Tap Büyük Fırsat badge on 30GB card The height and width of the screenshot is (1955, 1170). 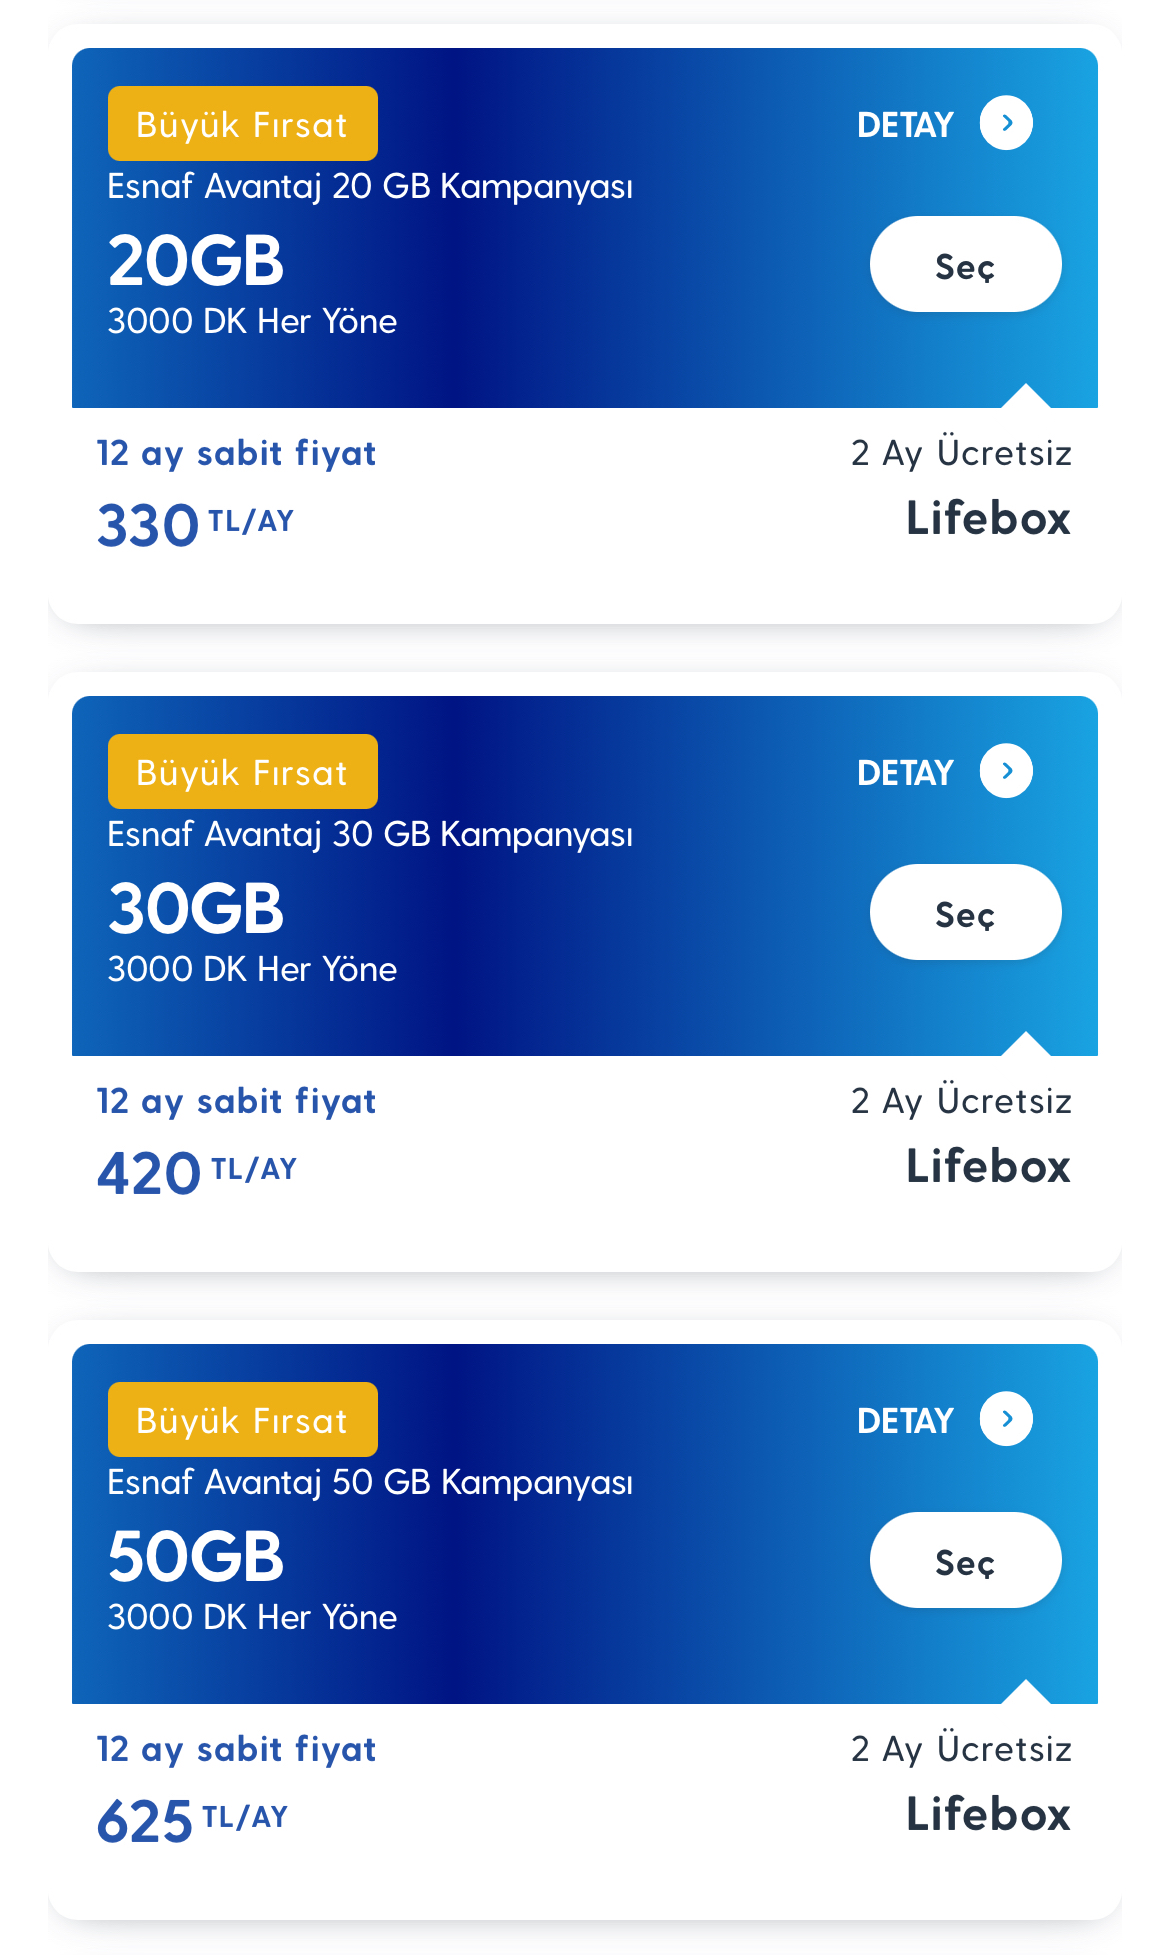[x=243, y=772]
